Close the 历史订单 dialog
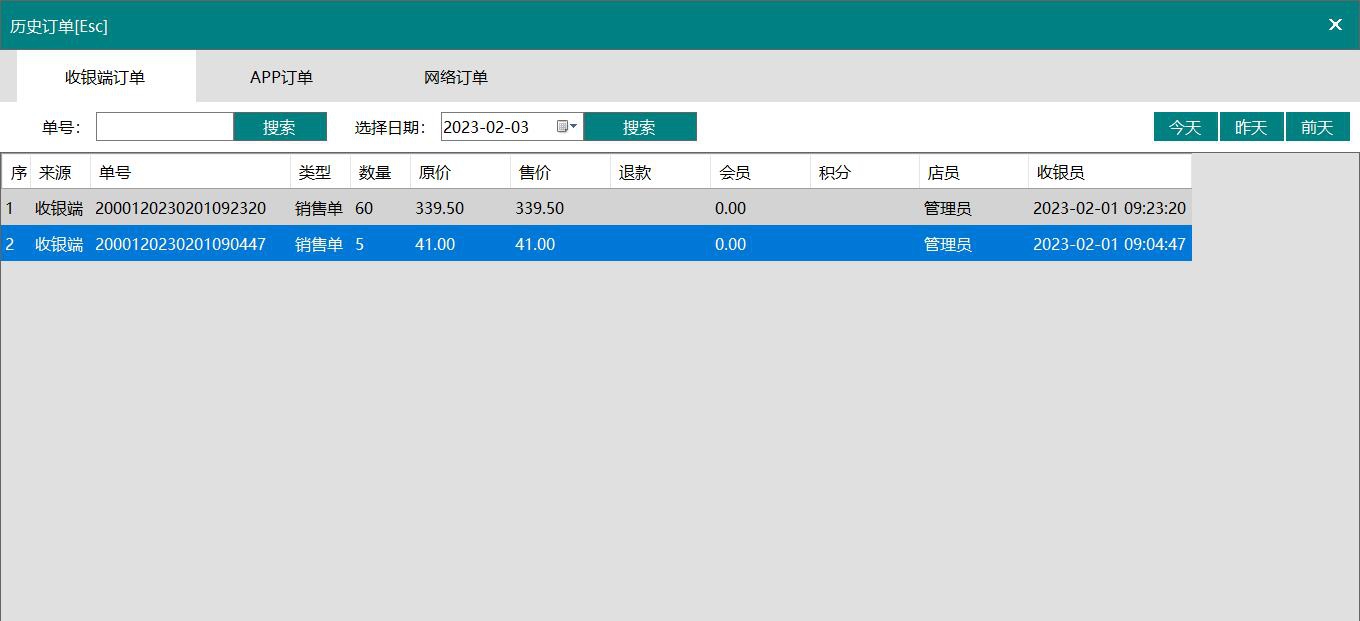This screenshot has height=621, width=1360. pos(1335,25)
